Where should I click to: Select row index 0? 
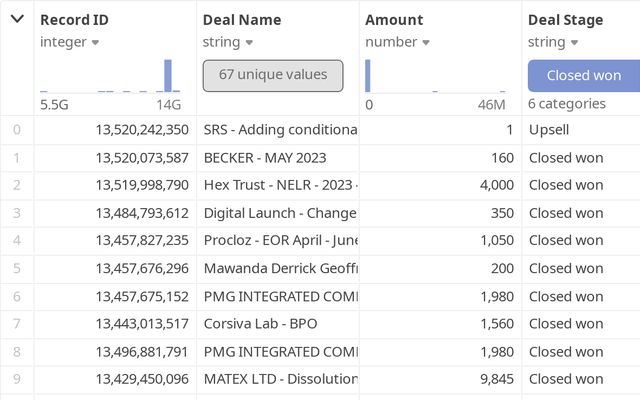point(16,130)
